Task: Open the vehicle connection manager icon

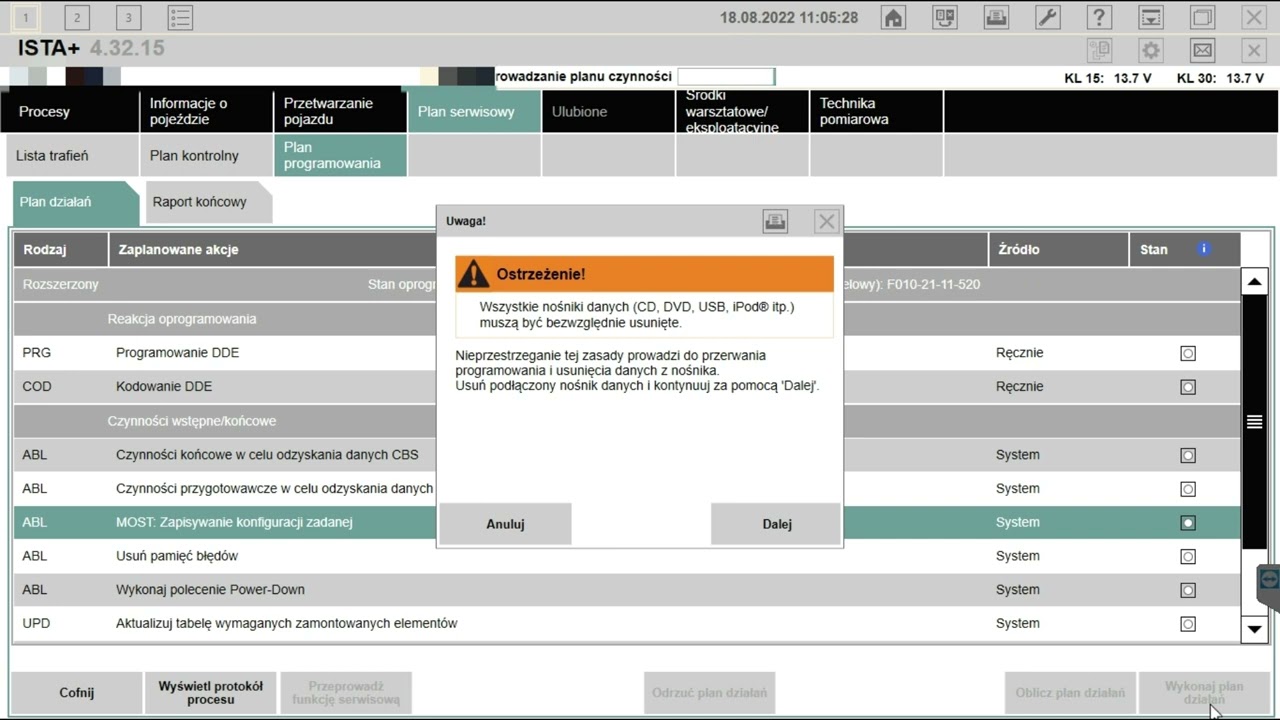Action: tap(944, 17)
